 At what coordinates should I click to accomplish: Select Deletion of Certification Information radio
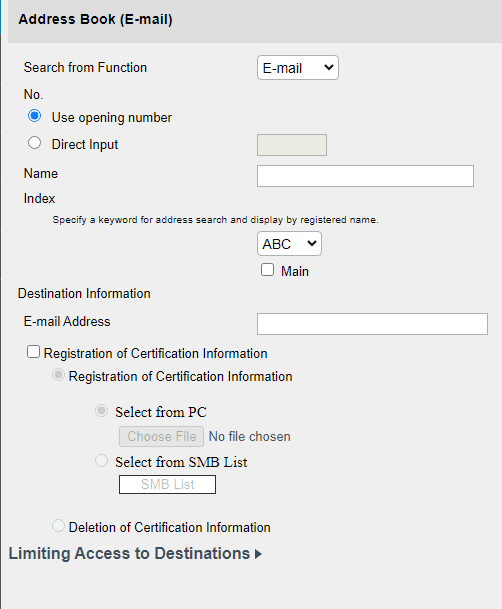click(58, 526)
